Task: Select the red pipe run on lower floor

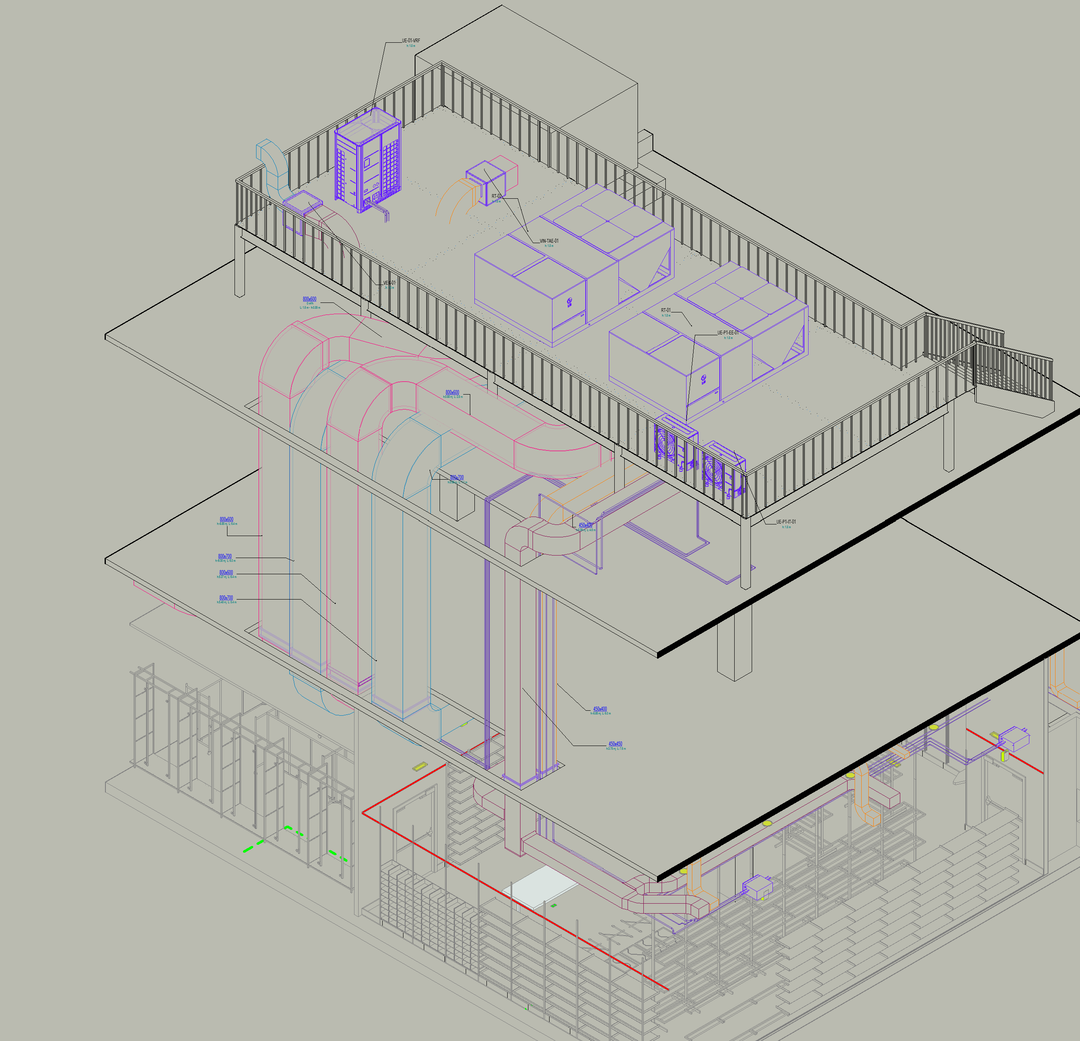Action: [x=500, y=880]
